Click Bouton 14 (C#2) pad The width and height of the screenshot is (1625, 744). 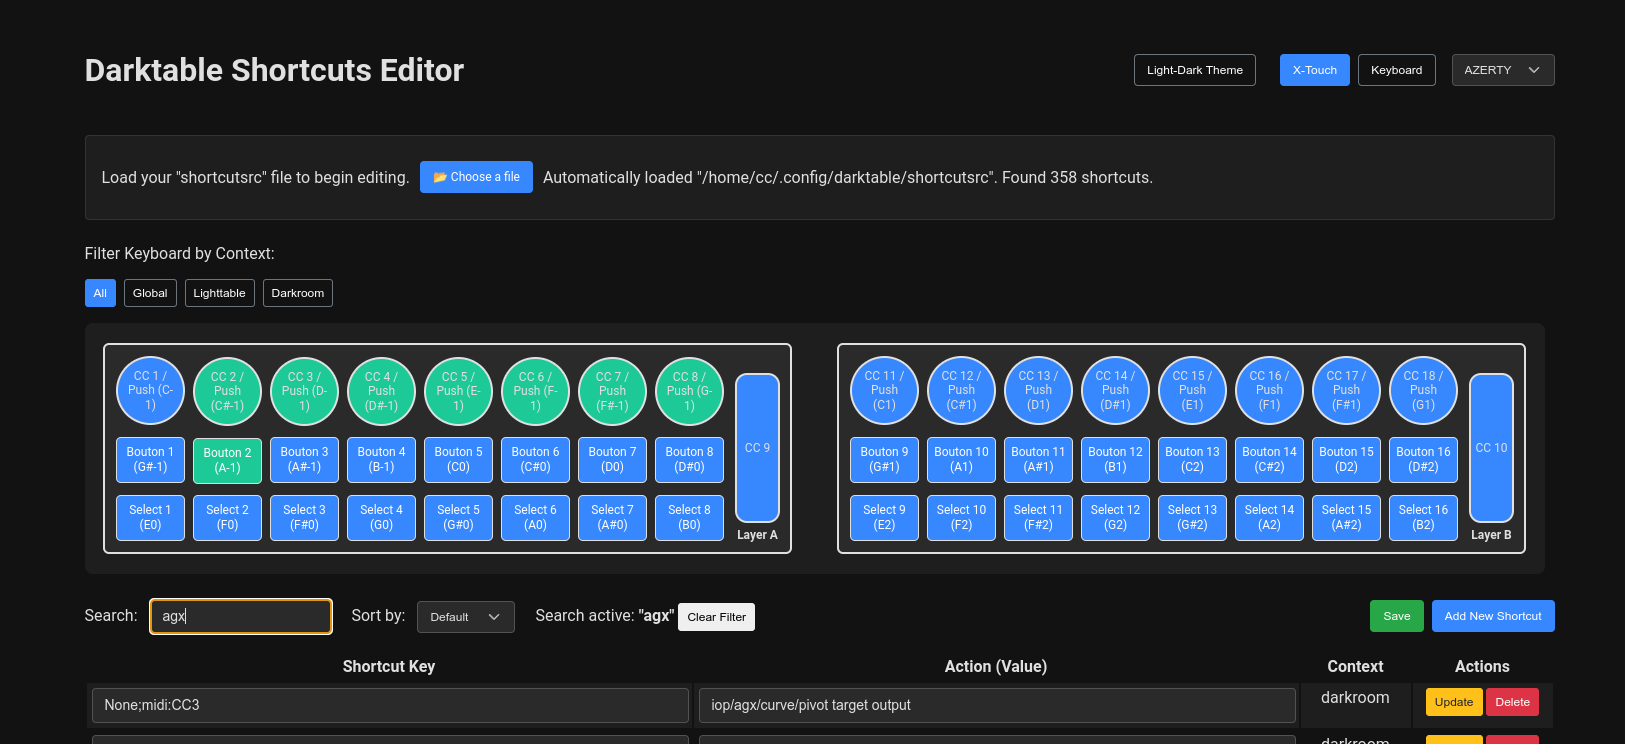click(1270, 460)
